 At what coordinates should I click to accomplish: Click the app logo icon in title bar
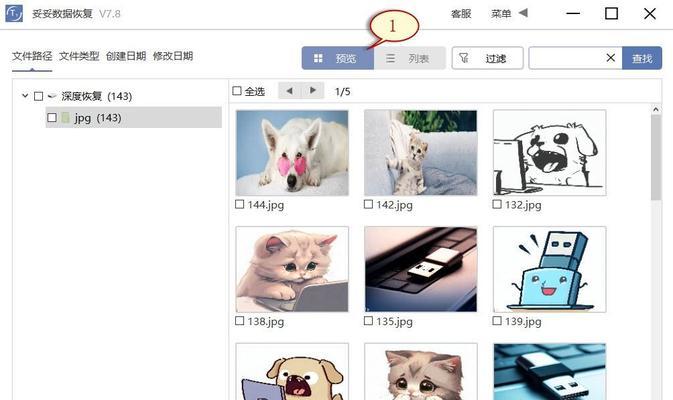coord(14,13)
